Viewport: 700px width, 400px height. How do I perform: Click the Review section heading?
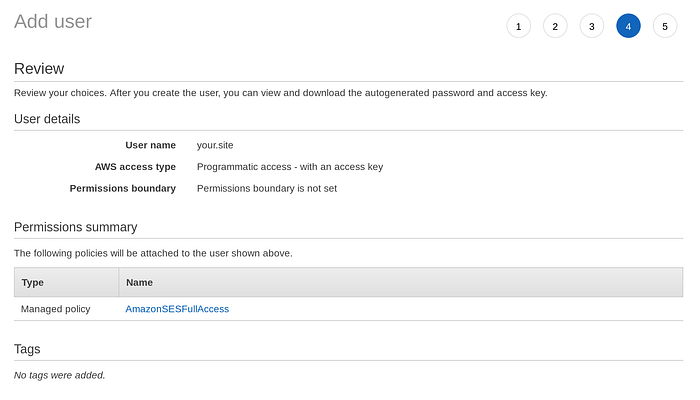[39, 69]
